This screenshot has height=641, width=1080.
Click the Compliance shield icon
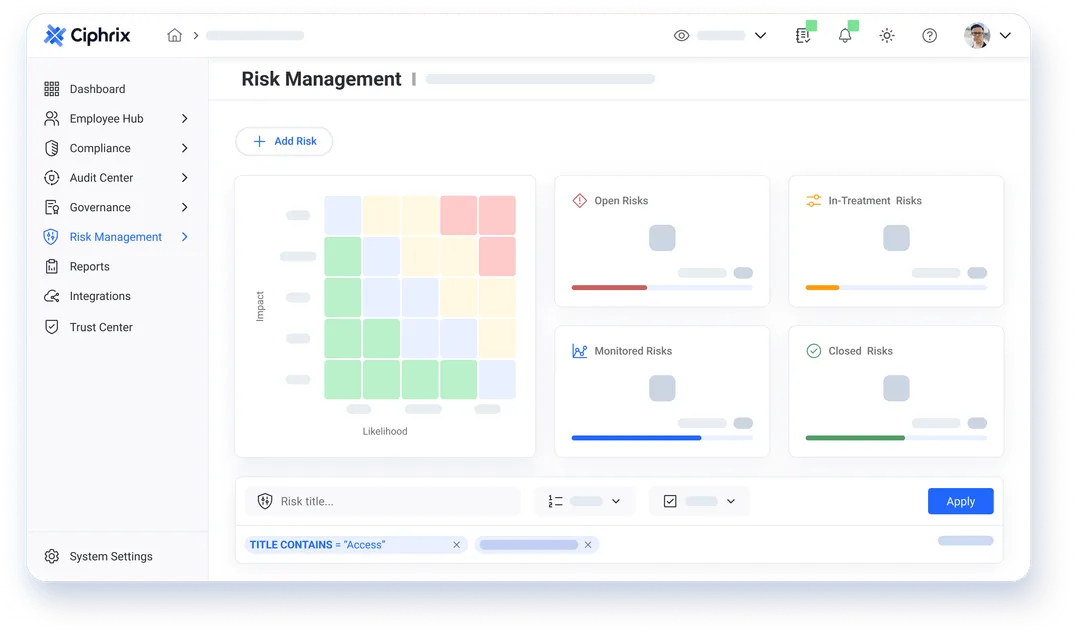(52, 148)
